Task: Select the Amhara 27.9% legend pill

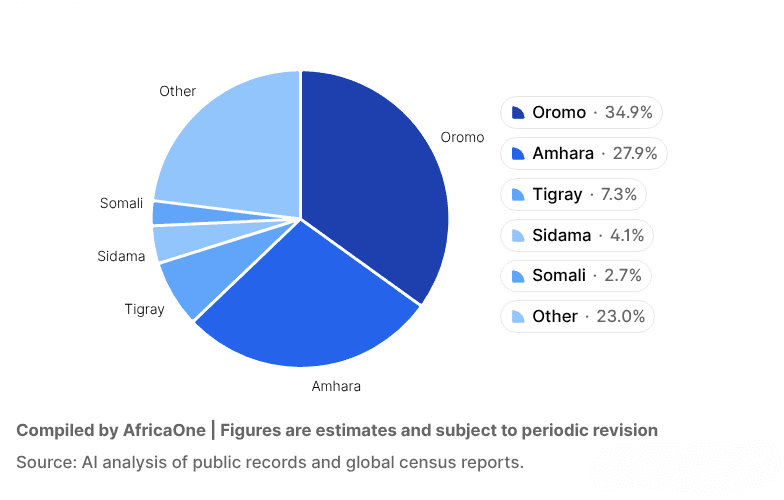Action: tap(583, 154)
